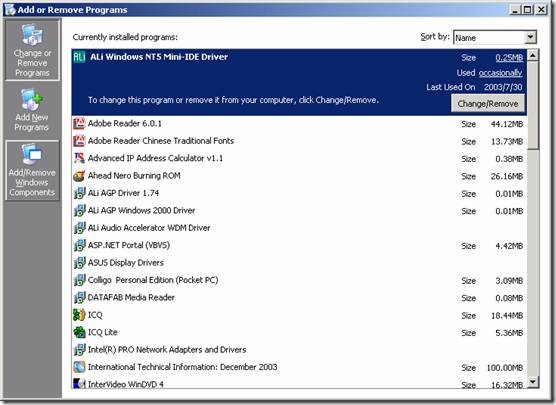556x405 pixels.
Task: Select the ICQ Lite entry name
Action: pyautogui.click(x=102, y=332)
